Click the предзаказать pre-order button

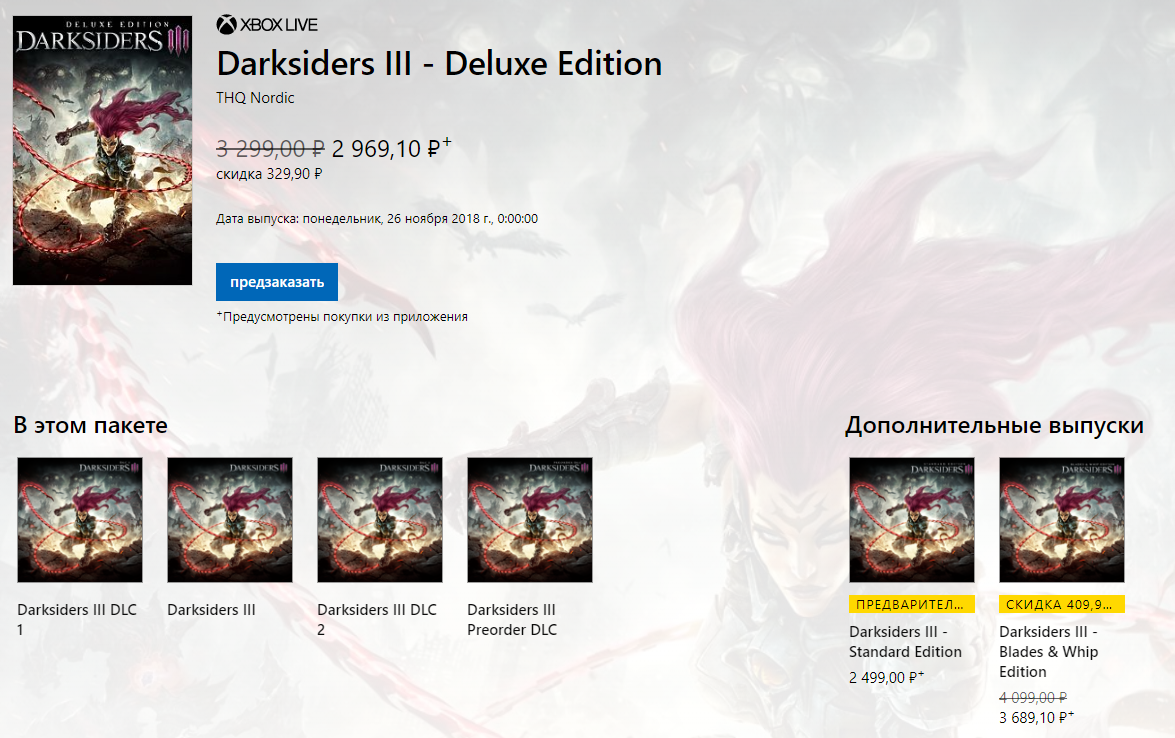click(277, 282)
